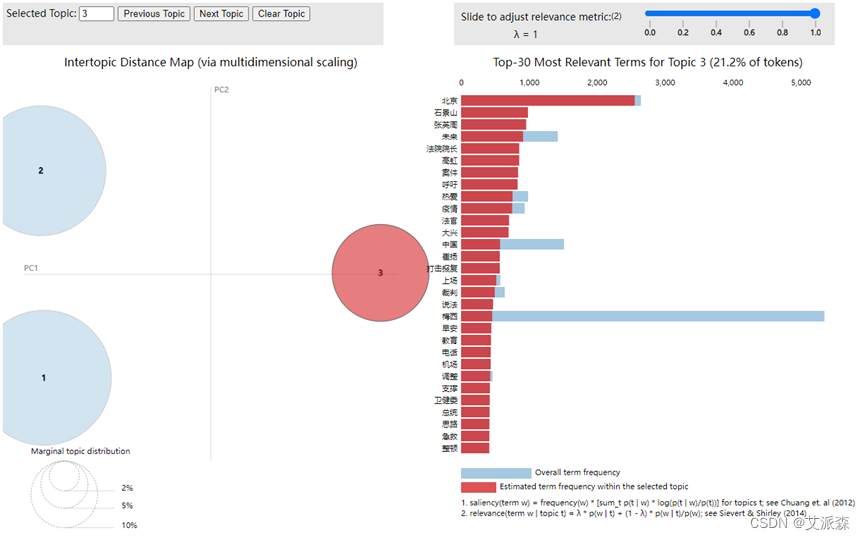Click the Marginal topic distribution label
This screenshot has height=540, width=865.
[x=81, y=451]
